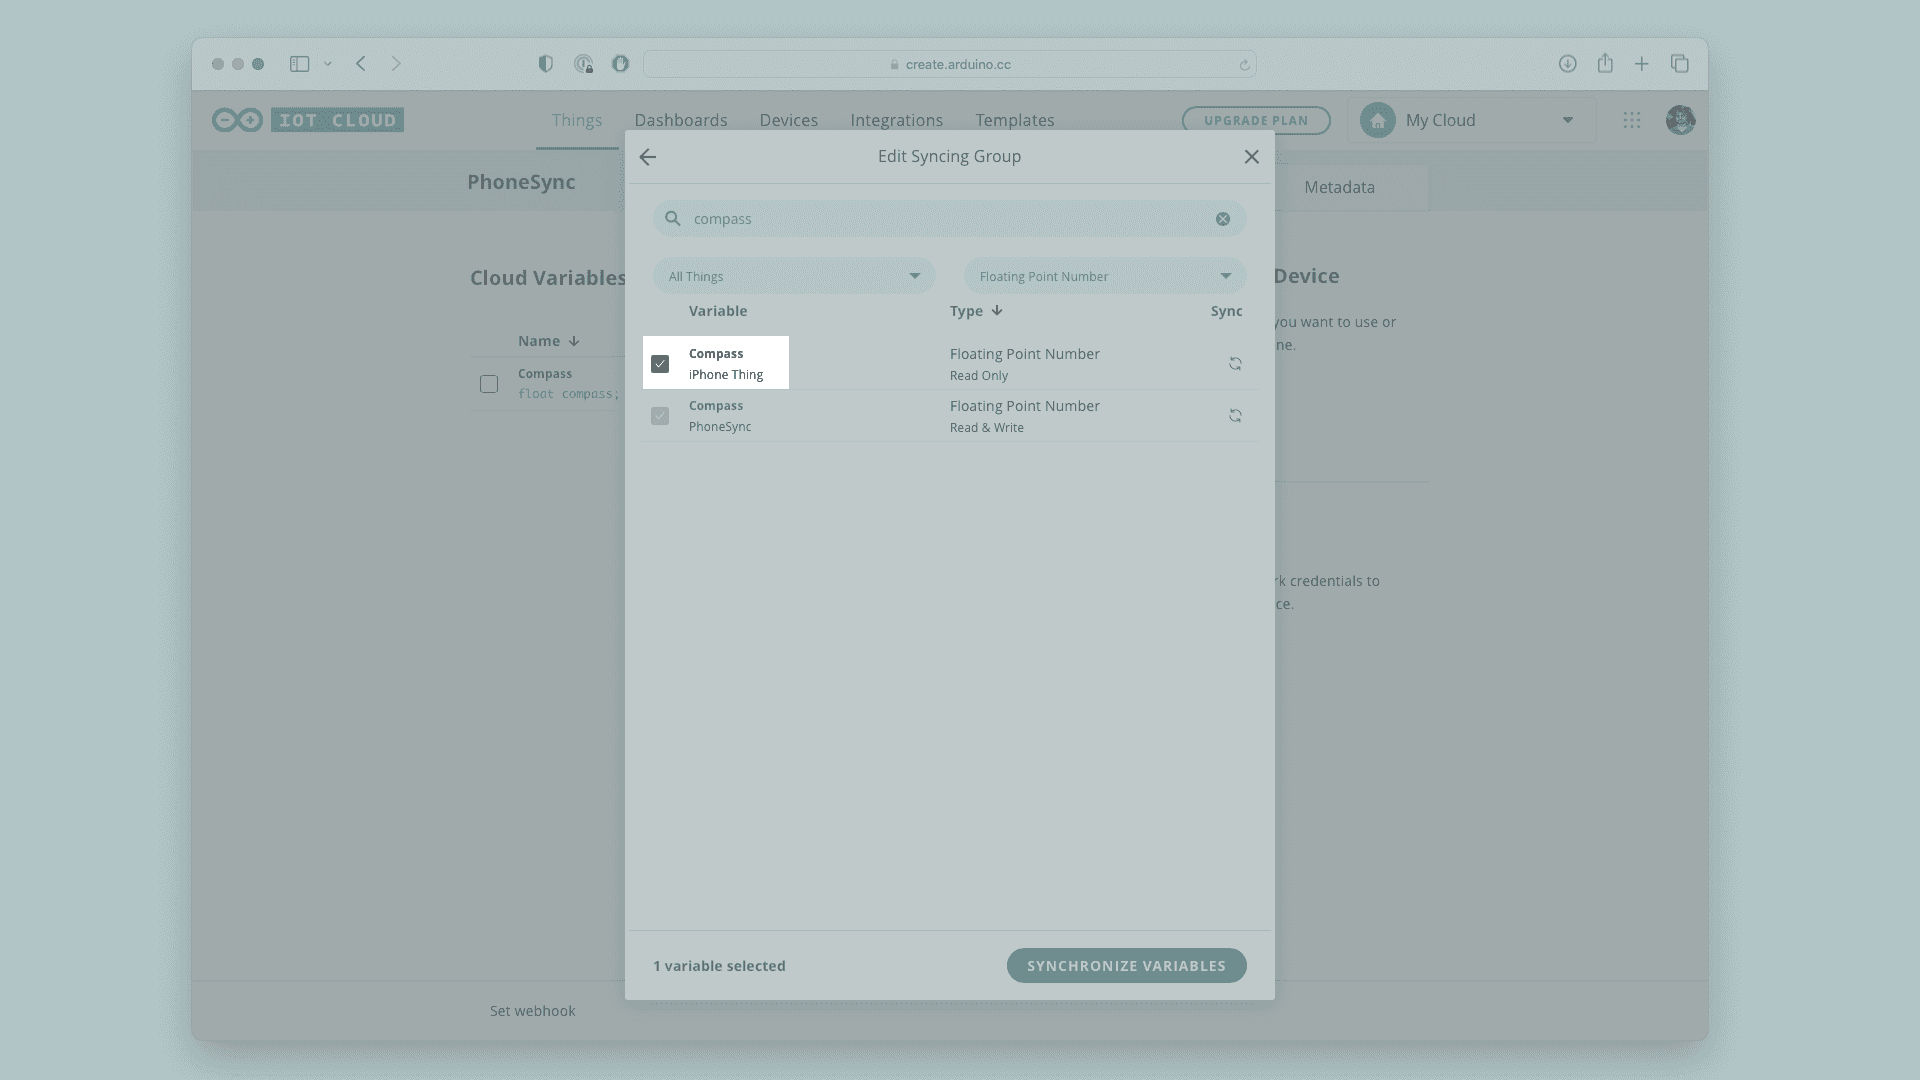Viewport: 1920px width, 1080px height.
Task: Toggle Compass PhoneSync checkbox
Action: pyautogui.click(x=660, y=416)
